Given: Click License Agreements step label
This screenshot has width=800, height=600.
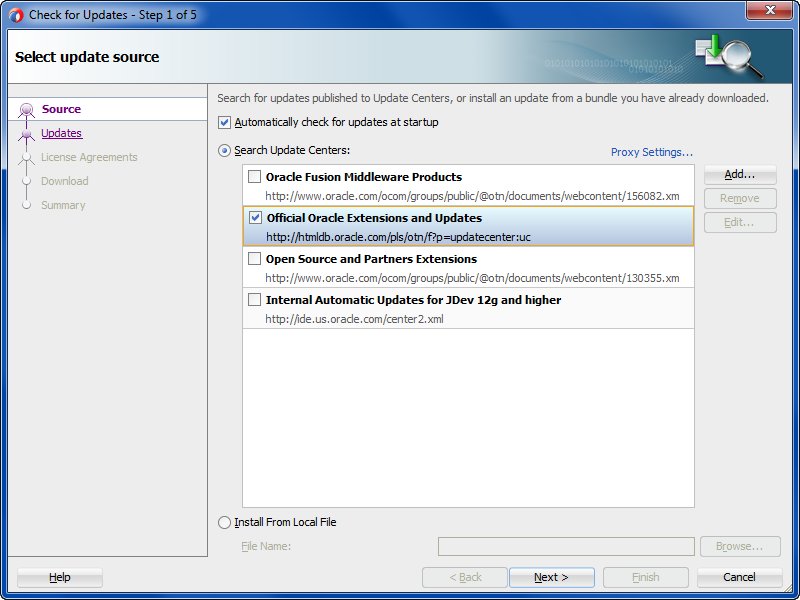Looking at the screenshot, I should point(89,157).
